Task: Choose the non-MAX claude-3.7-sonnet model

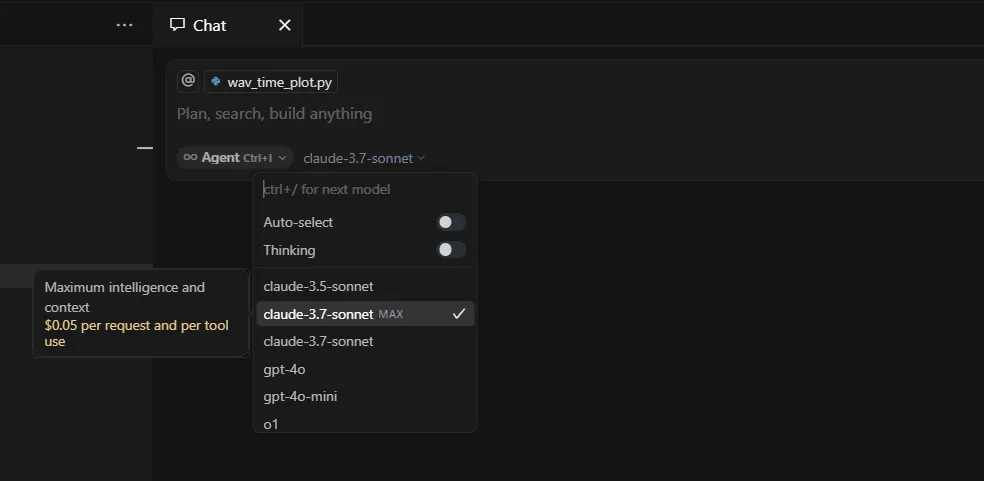Action: pyautogui.click(x=365, y=342)
